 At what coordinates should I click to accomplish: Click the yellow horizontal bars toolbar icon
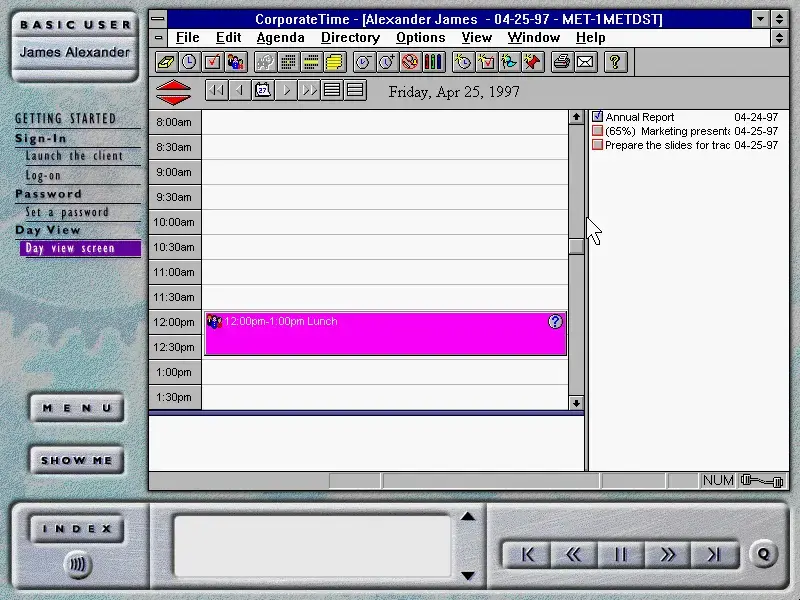(x=311, y=62)
